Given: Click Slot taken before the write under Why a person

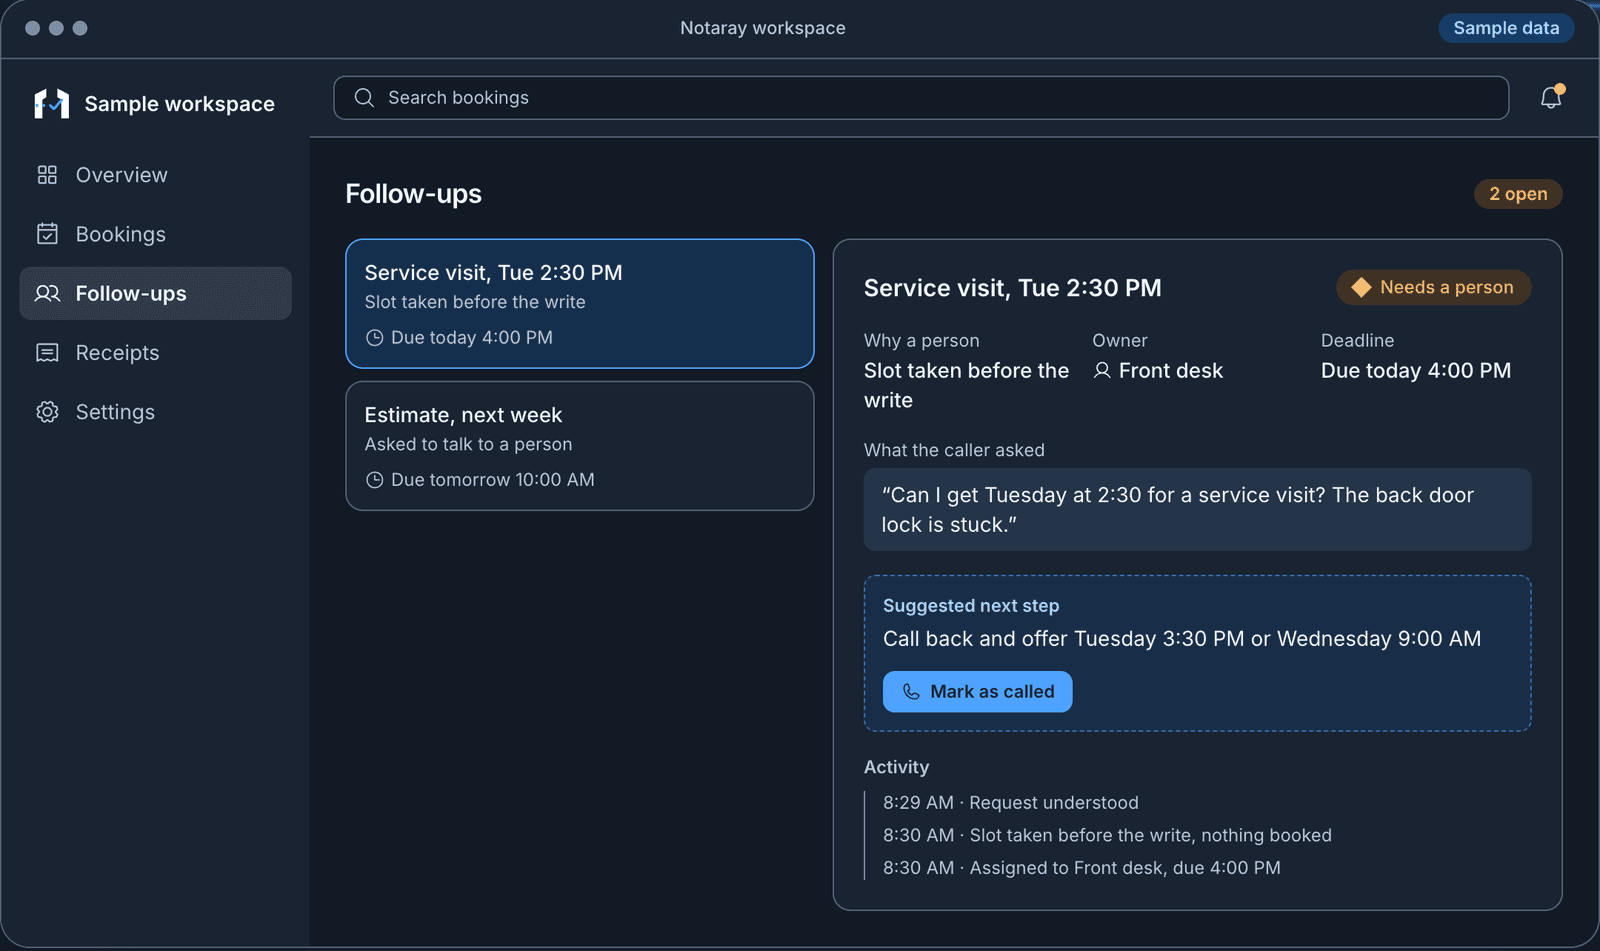Looking at the screenshot, I should point(967,385).
